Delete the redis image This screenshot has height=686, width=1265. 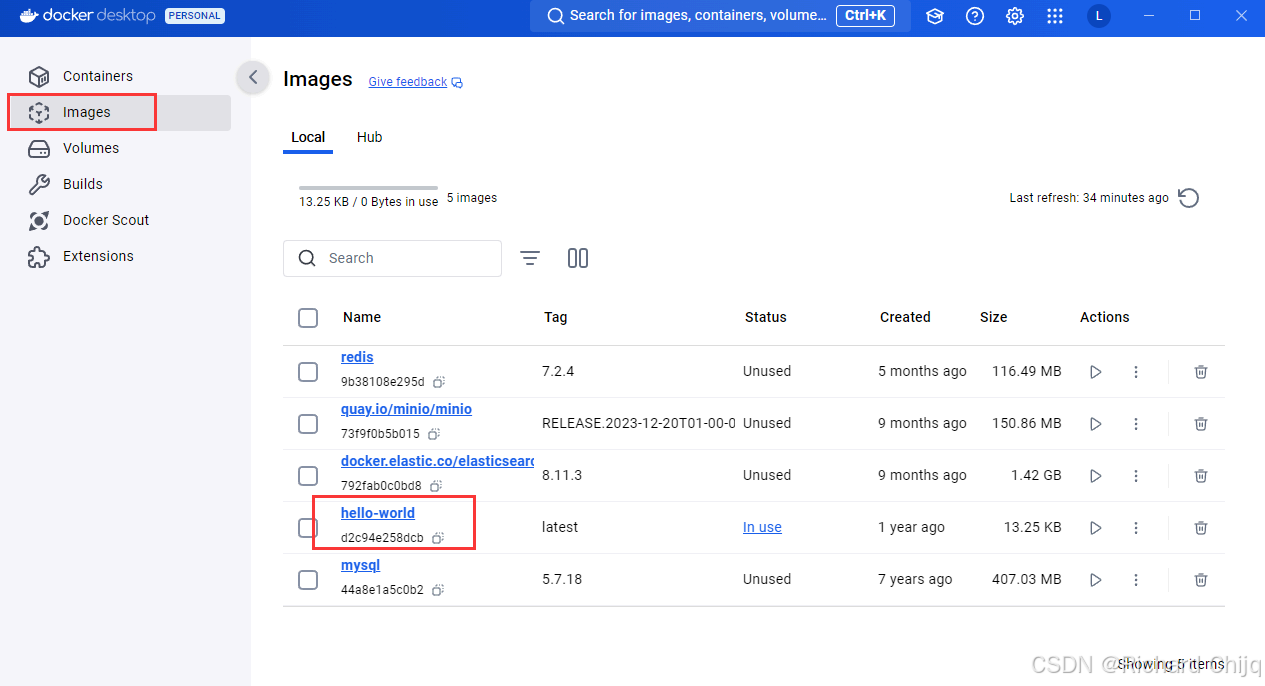pos(1201,372)
